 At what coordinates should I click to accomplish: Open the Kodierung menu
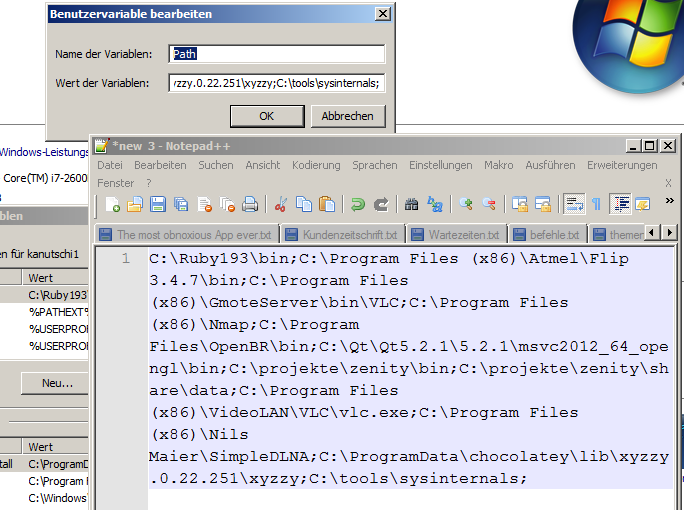pyautogui.click(x=316, y=165)
